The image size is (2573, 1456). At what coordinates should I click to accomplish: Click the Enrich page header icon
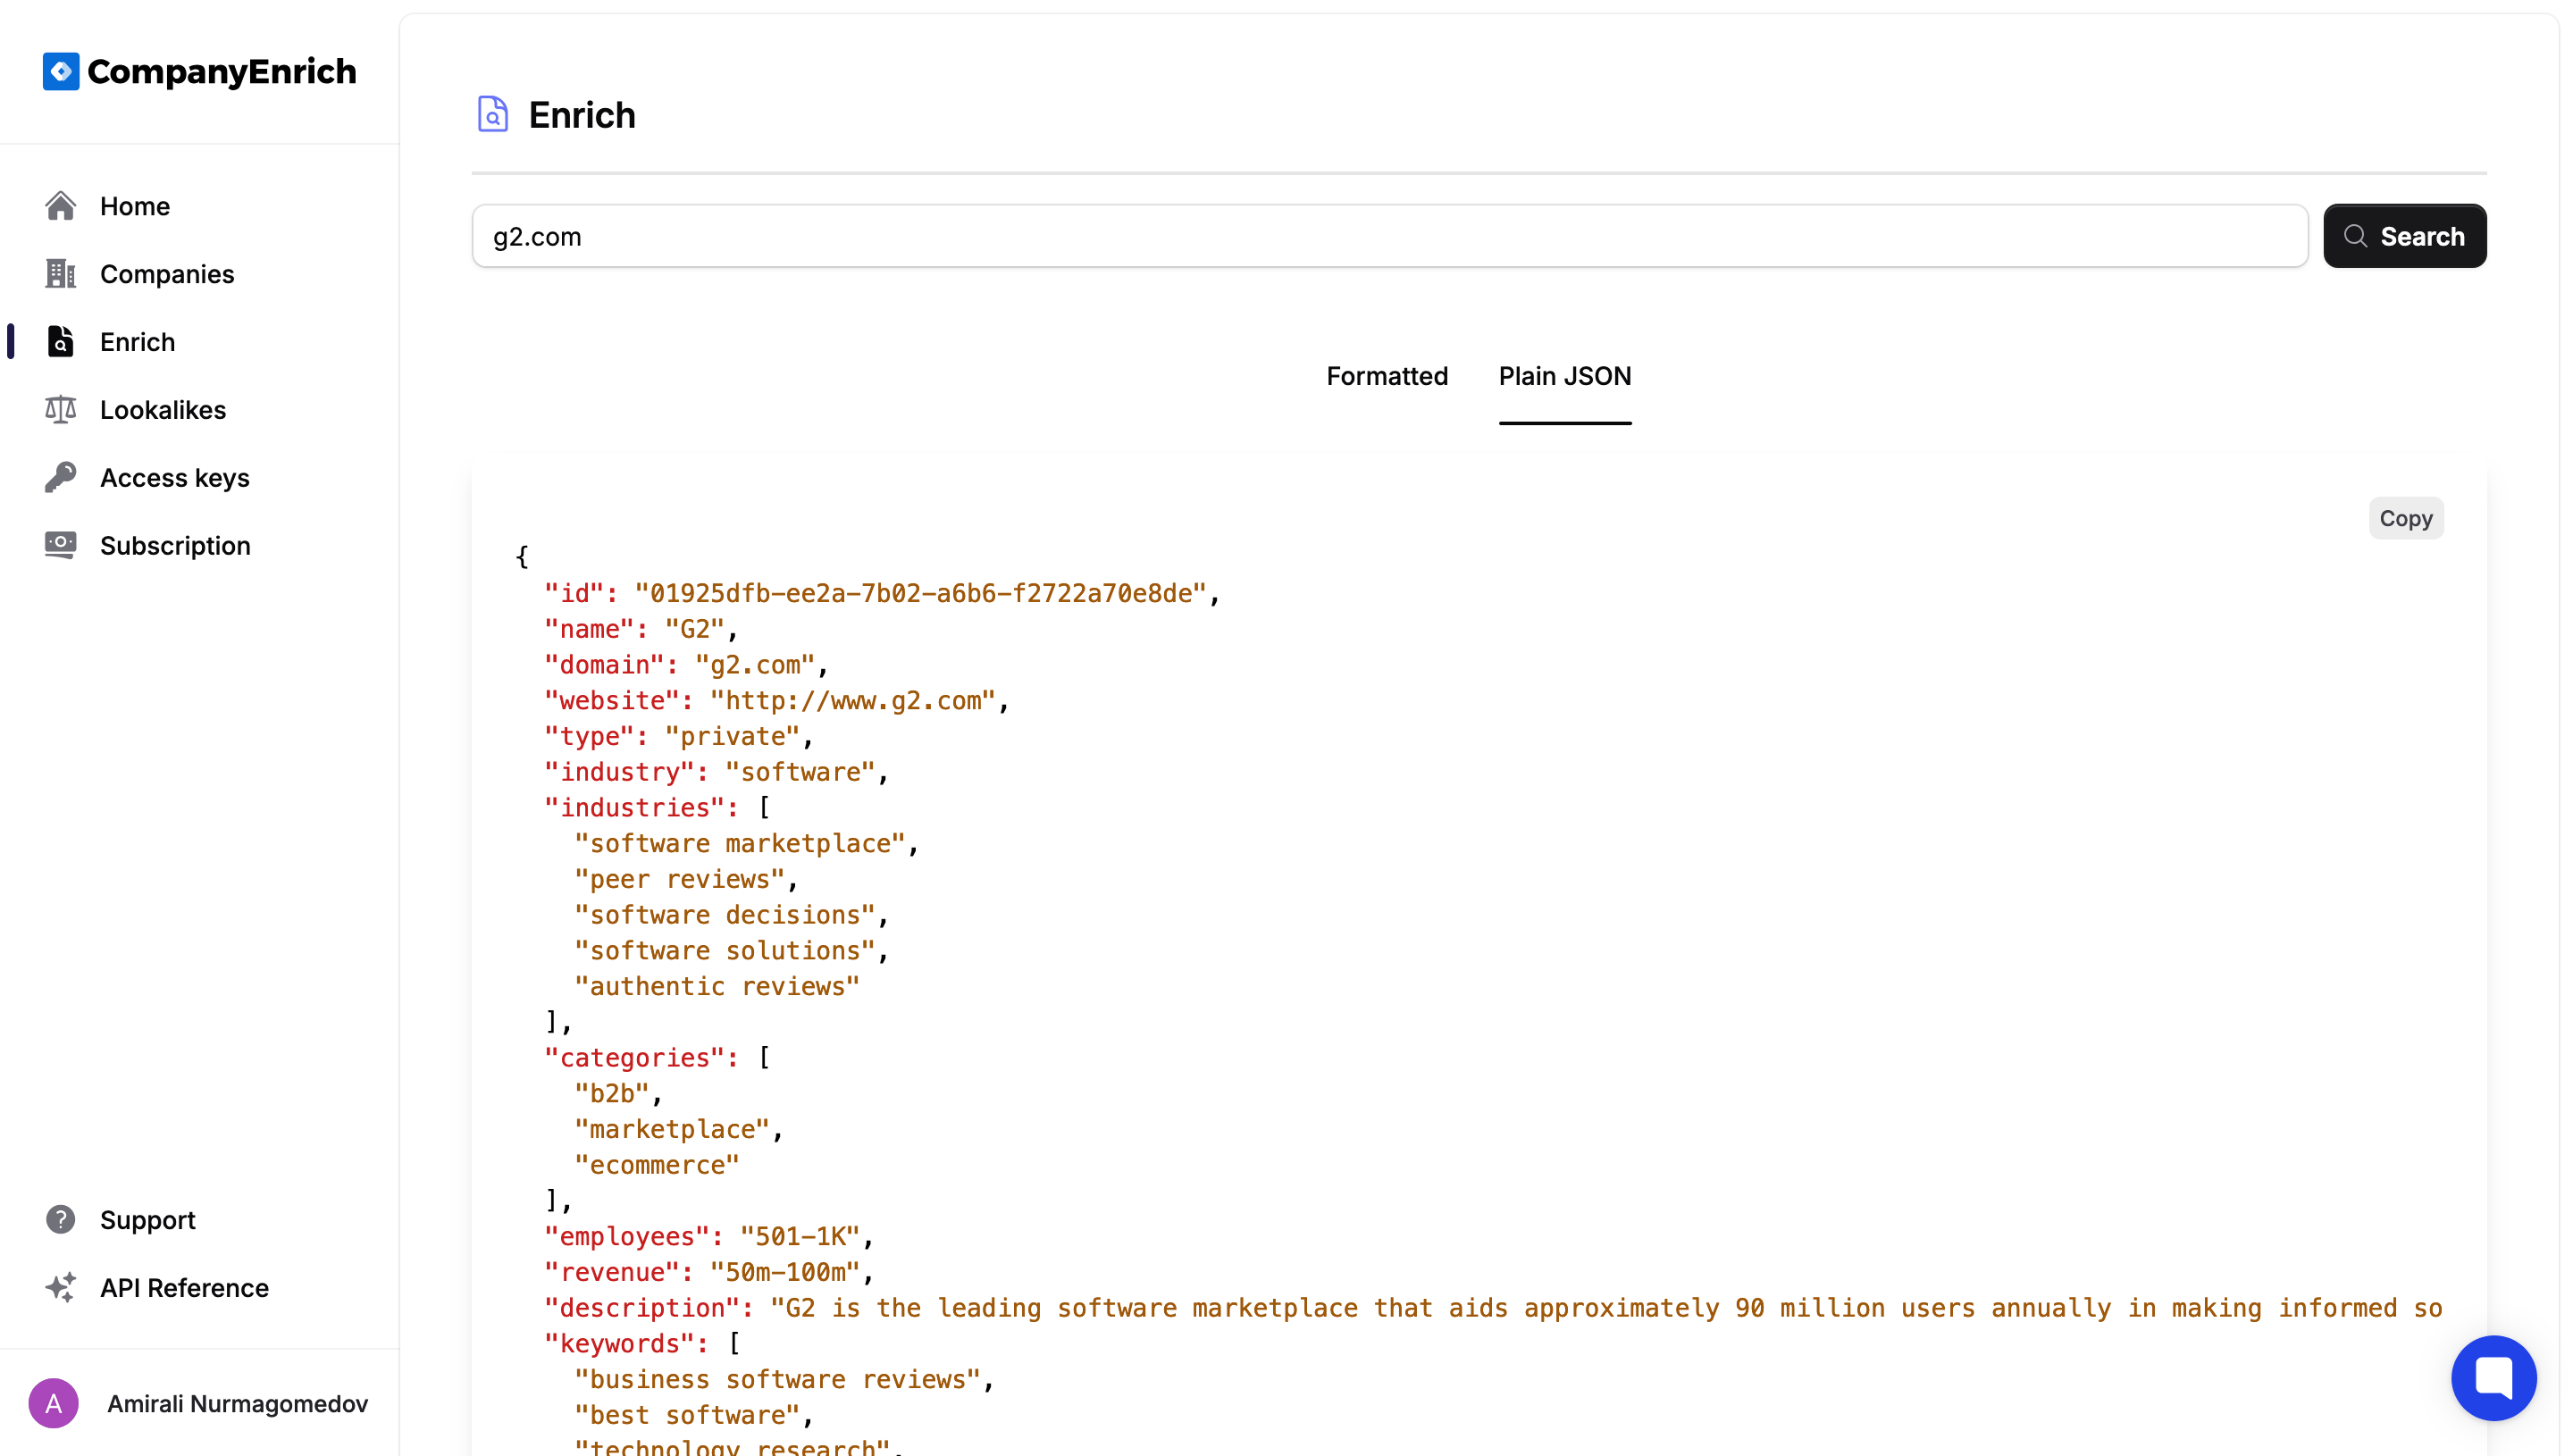coord(493,115)
